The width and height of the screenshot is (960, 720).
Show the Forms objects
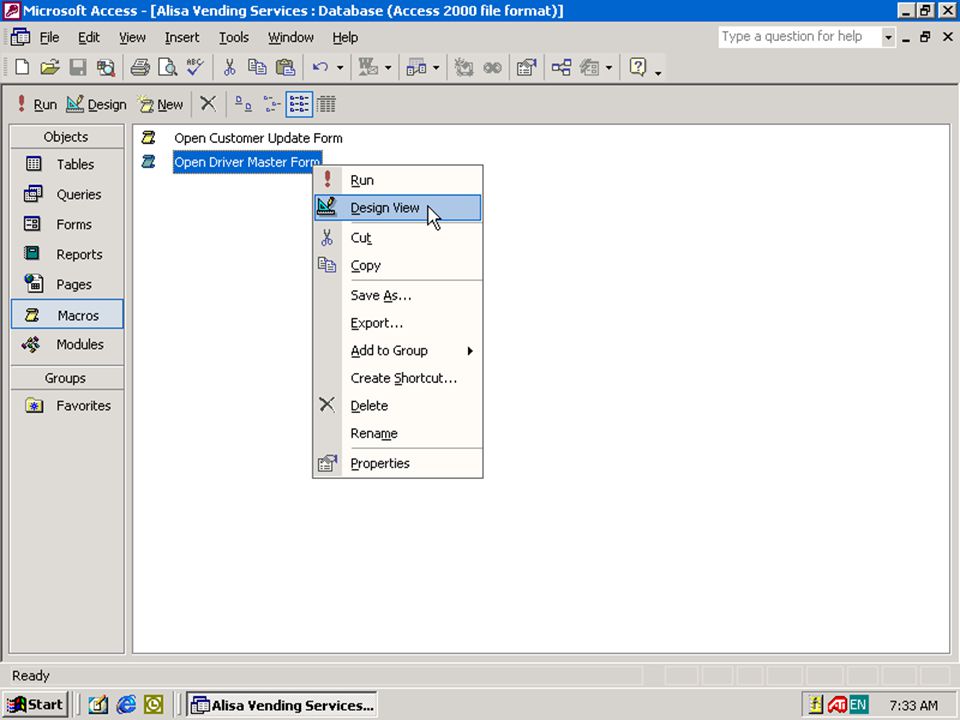point(67,225)
